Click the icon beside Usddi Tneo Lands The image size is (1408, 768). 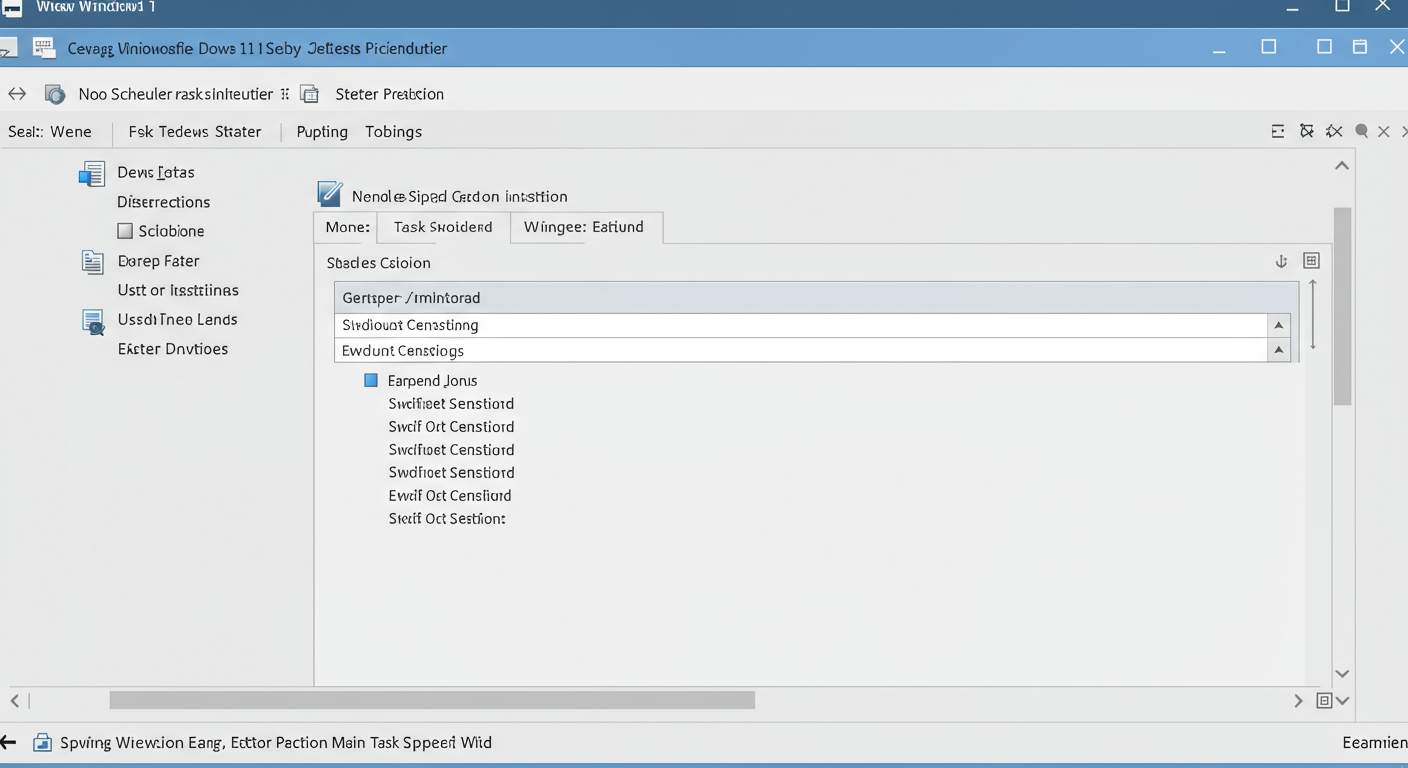[x=92, y=321]
